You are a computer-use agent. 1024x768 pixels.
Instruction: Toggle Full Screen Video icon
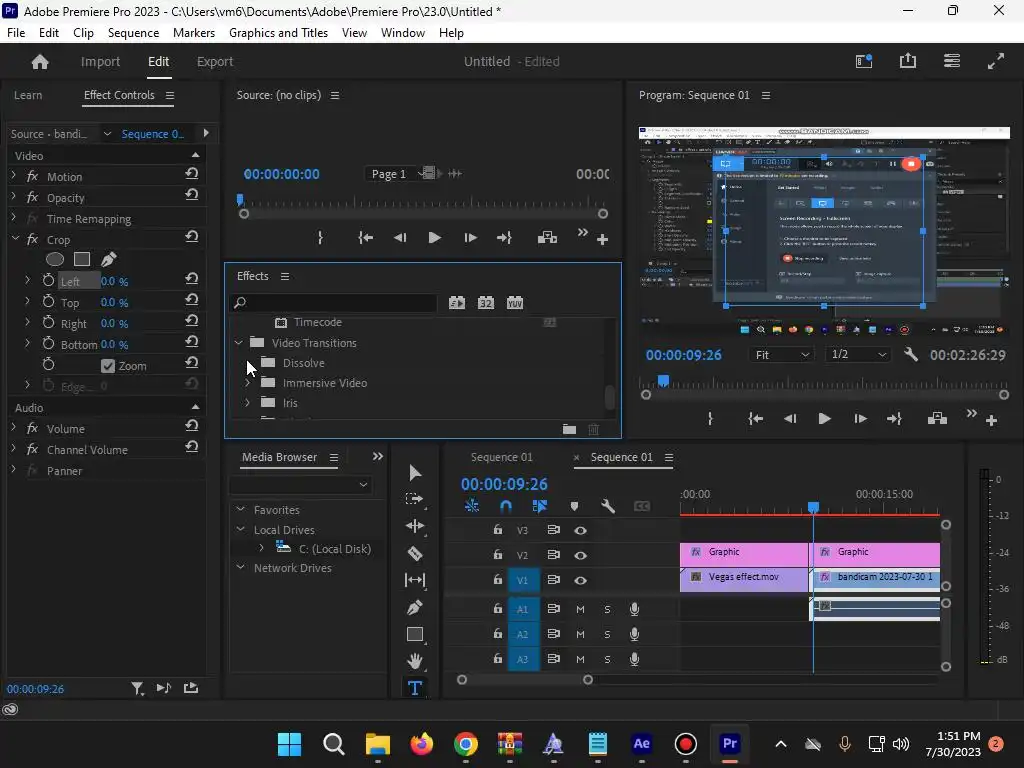pos(996,61)
